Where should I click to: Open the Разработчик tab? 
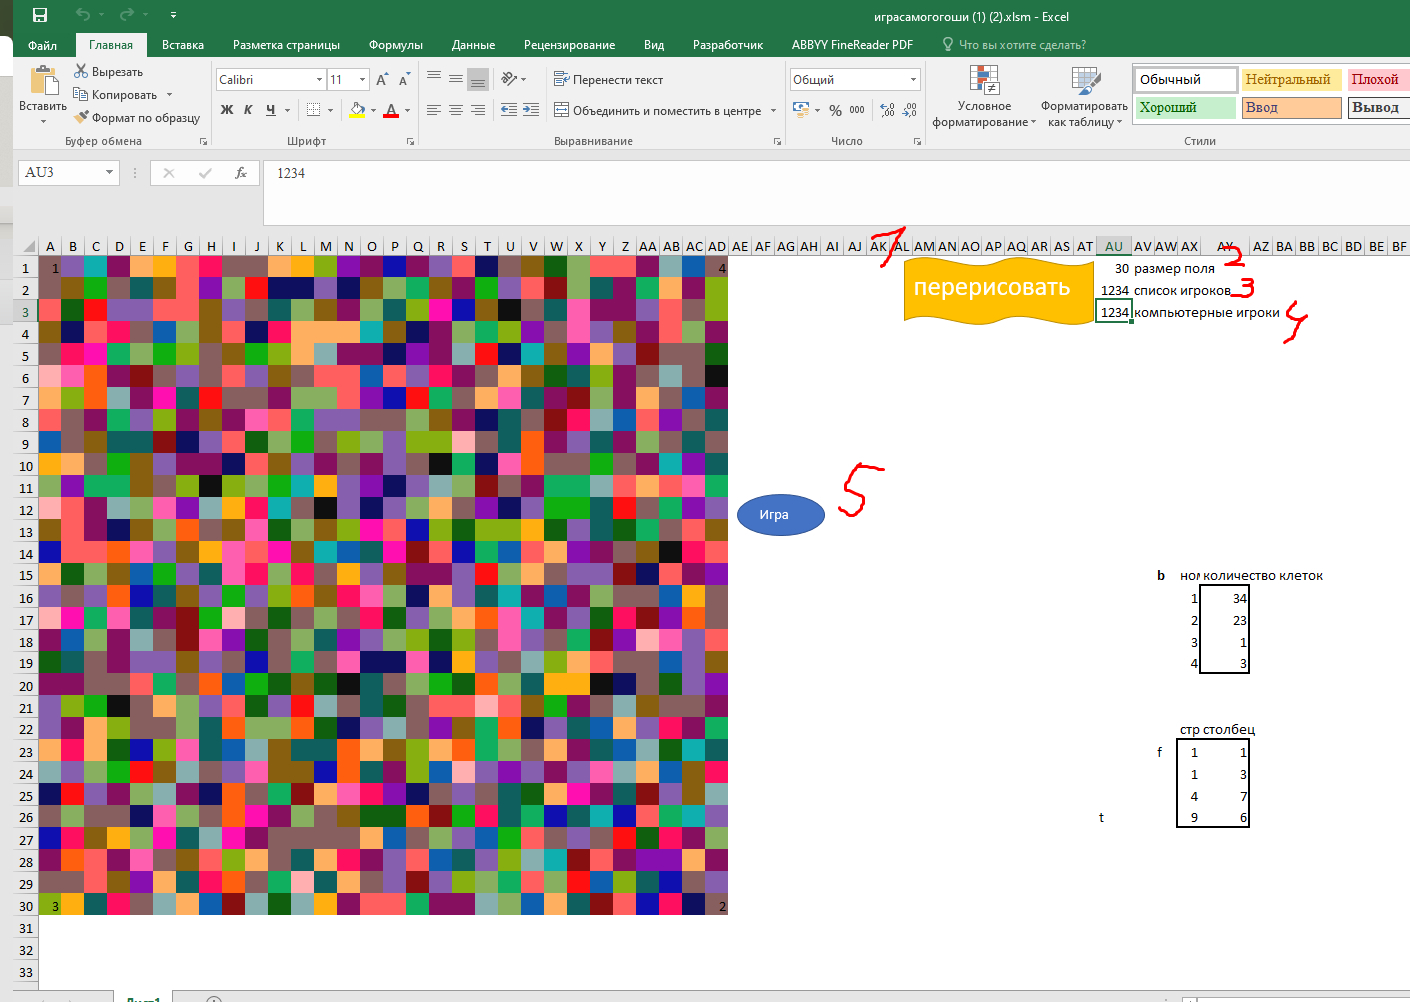click(728, 45)
